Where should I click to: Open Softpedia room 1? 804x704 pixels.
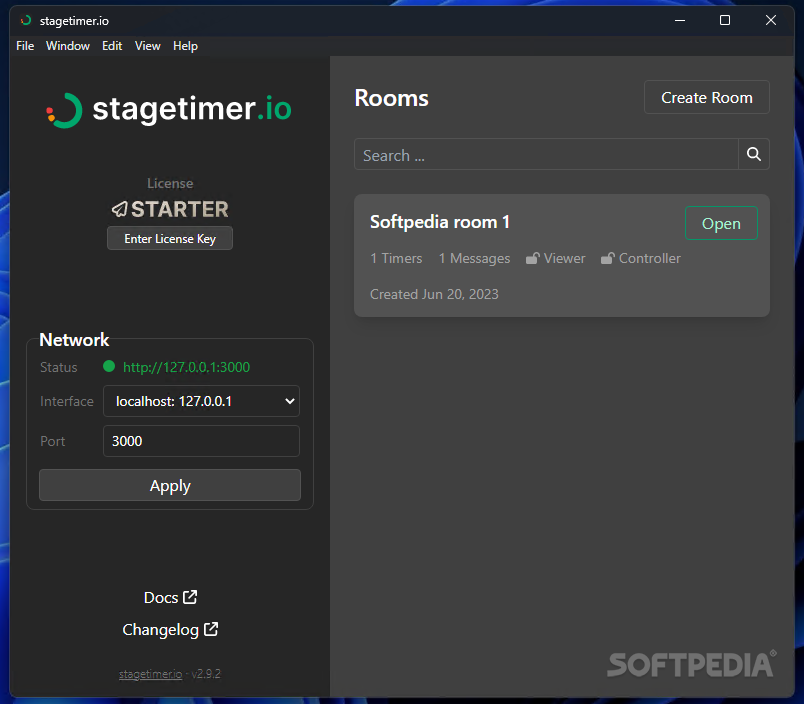[x=721, y=223]
